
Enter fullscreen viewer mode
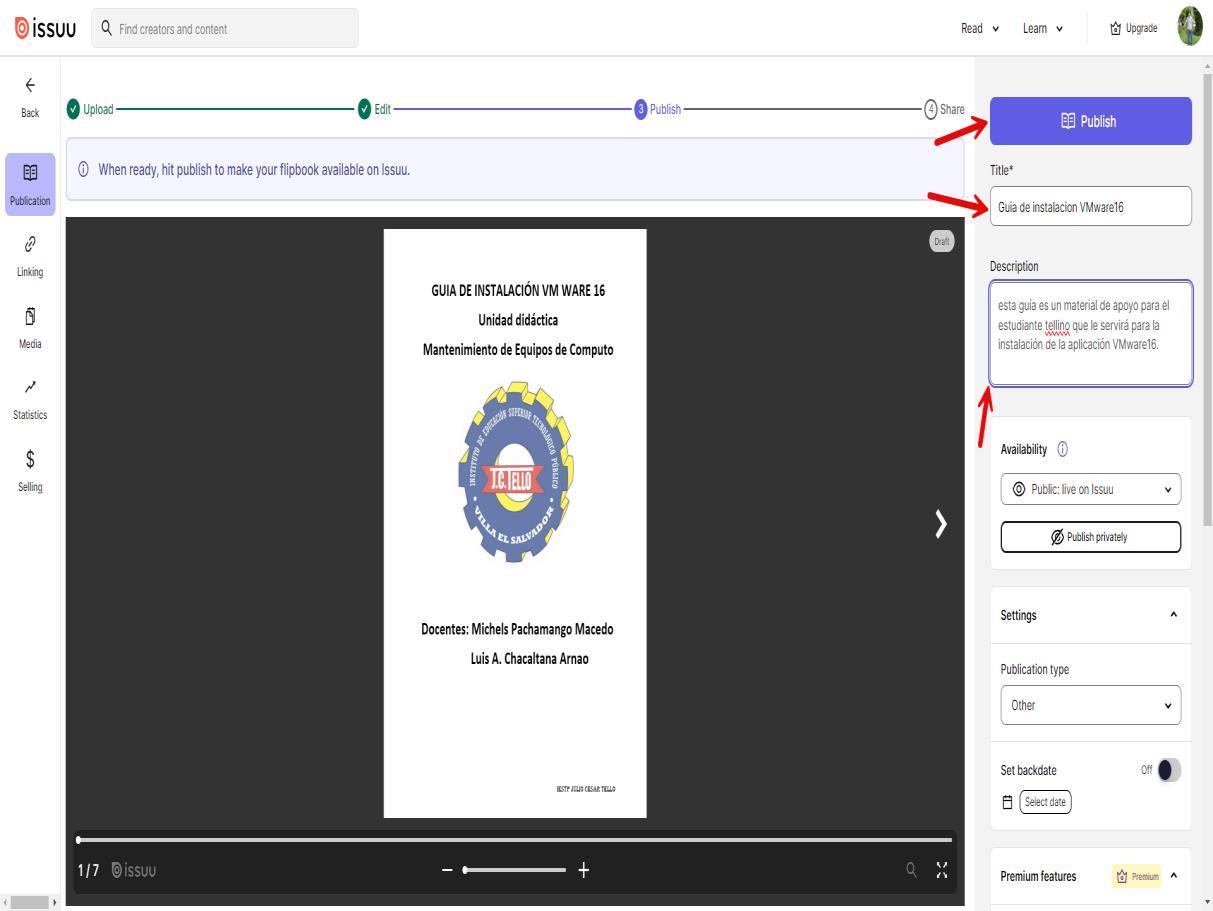(x=941, y=869)
